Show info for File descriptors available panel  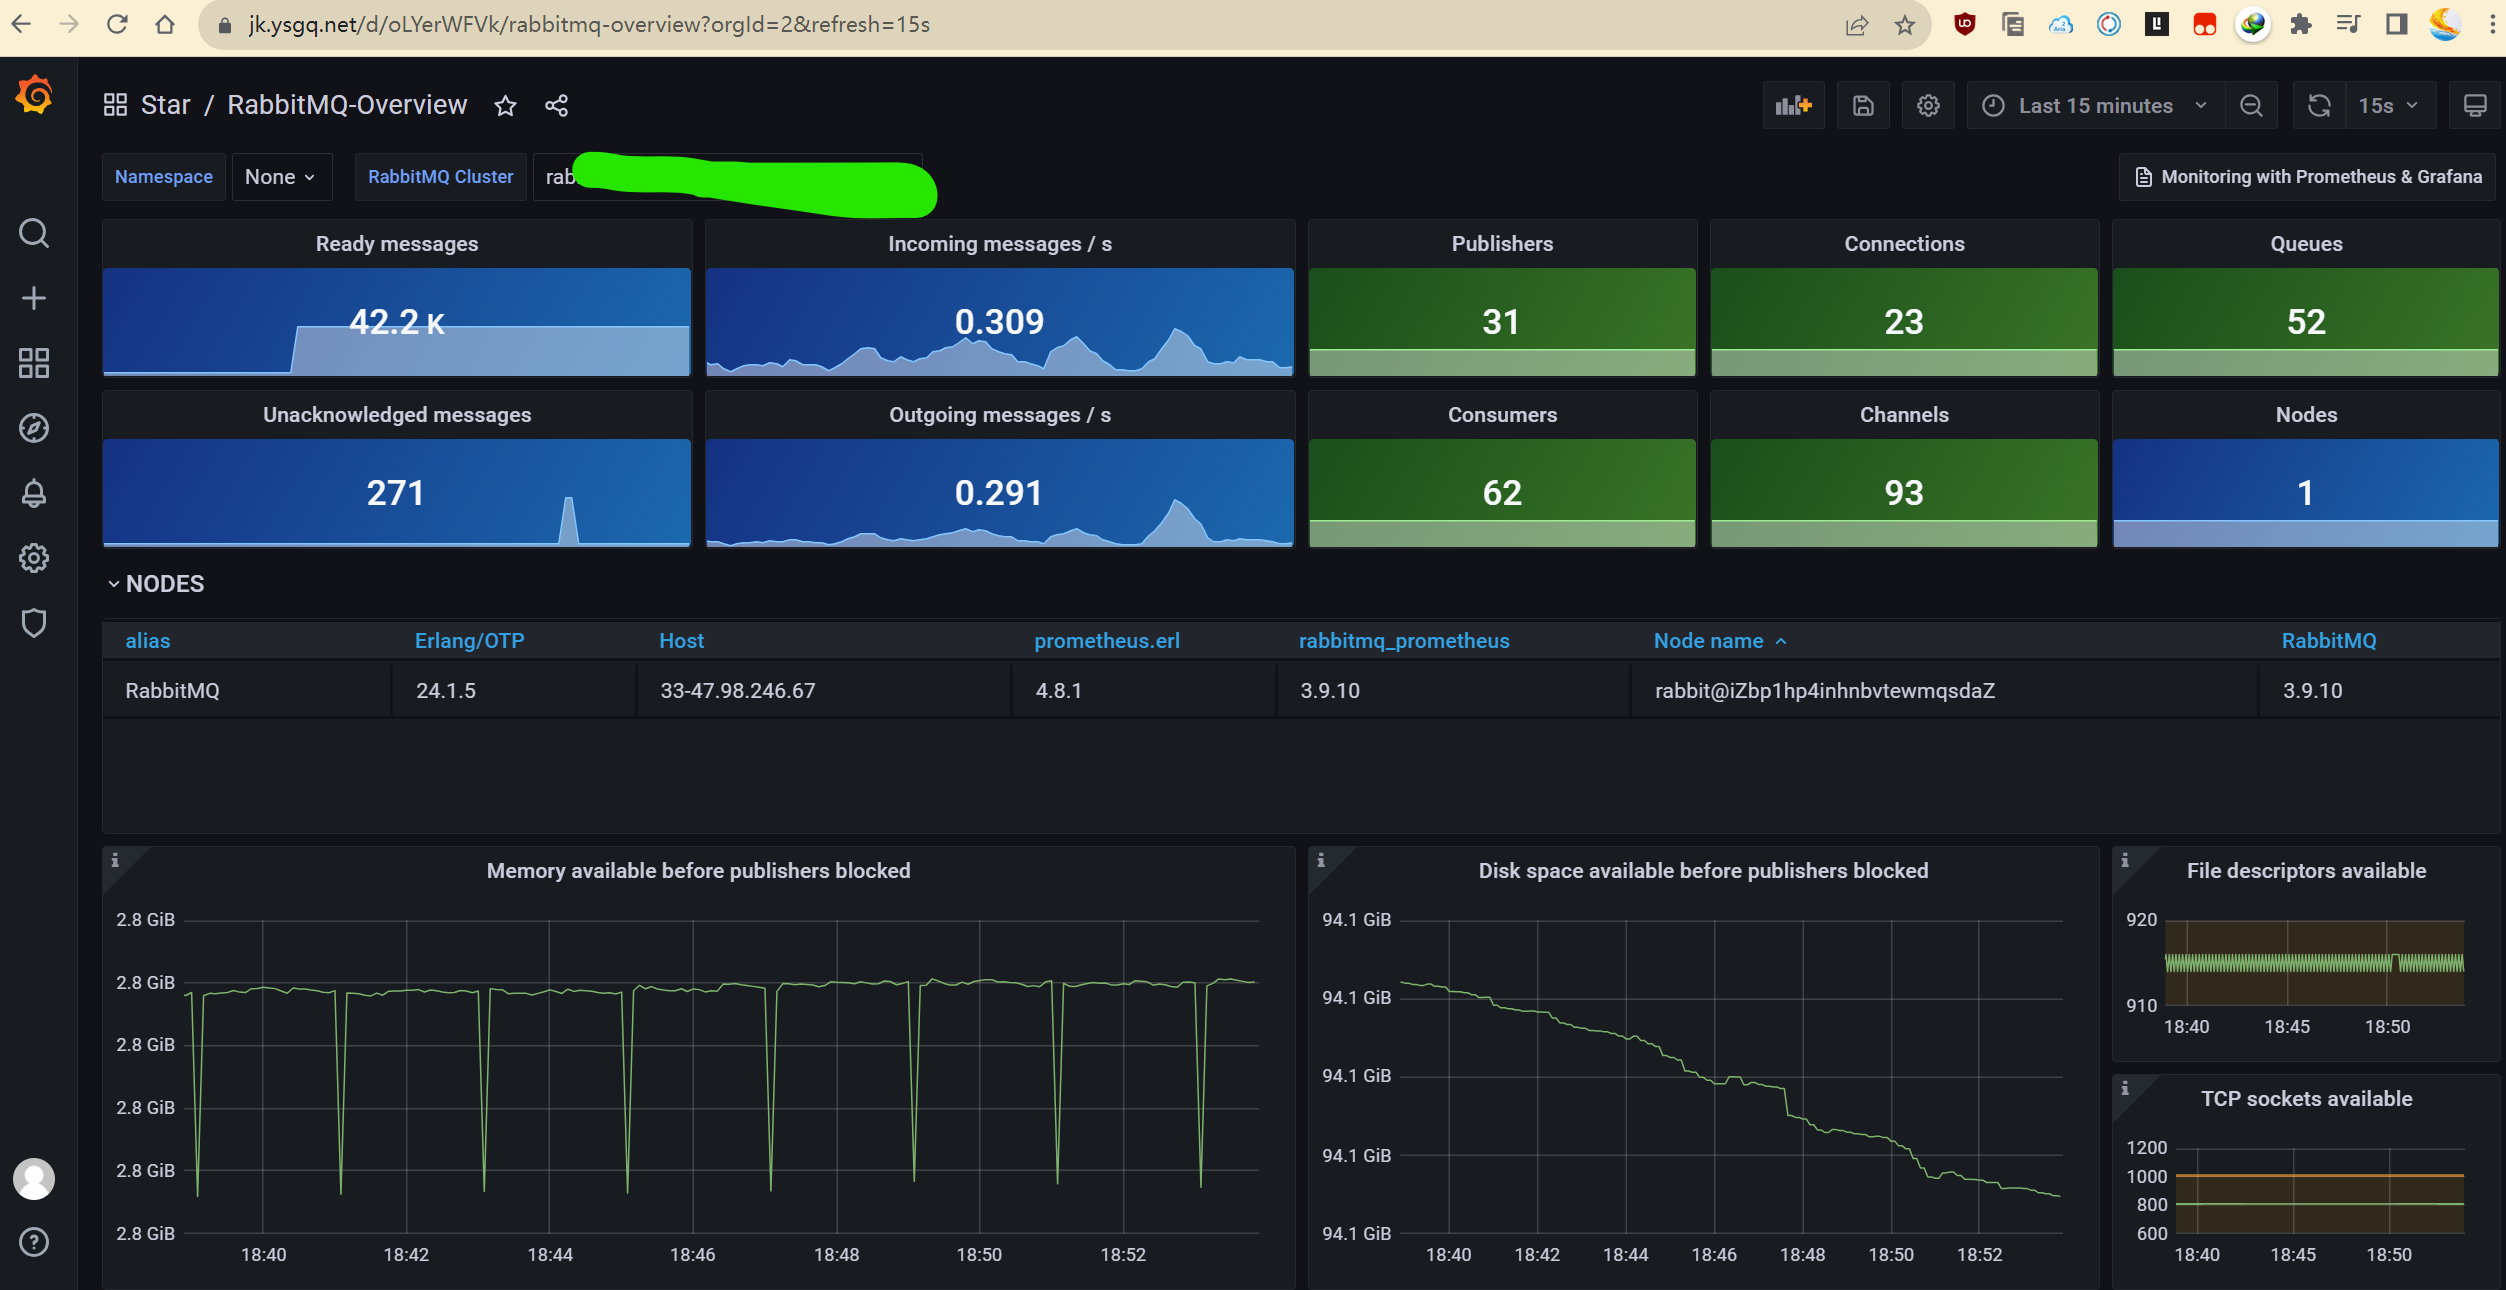click(2125, 860)
